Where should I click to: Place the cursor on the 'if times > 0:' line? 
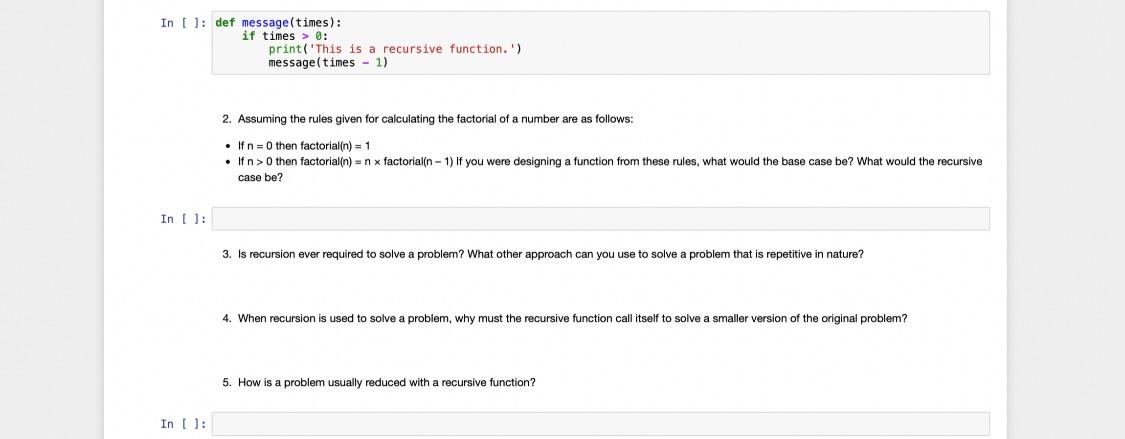[284, 36]
